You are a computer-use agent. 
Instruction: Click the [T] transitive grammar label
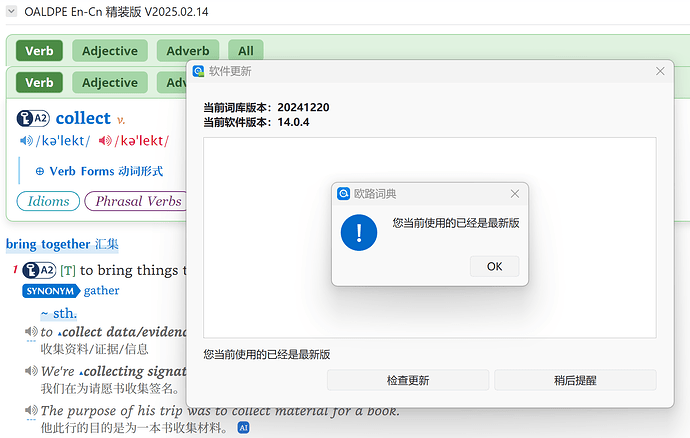(68, 270)
